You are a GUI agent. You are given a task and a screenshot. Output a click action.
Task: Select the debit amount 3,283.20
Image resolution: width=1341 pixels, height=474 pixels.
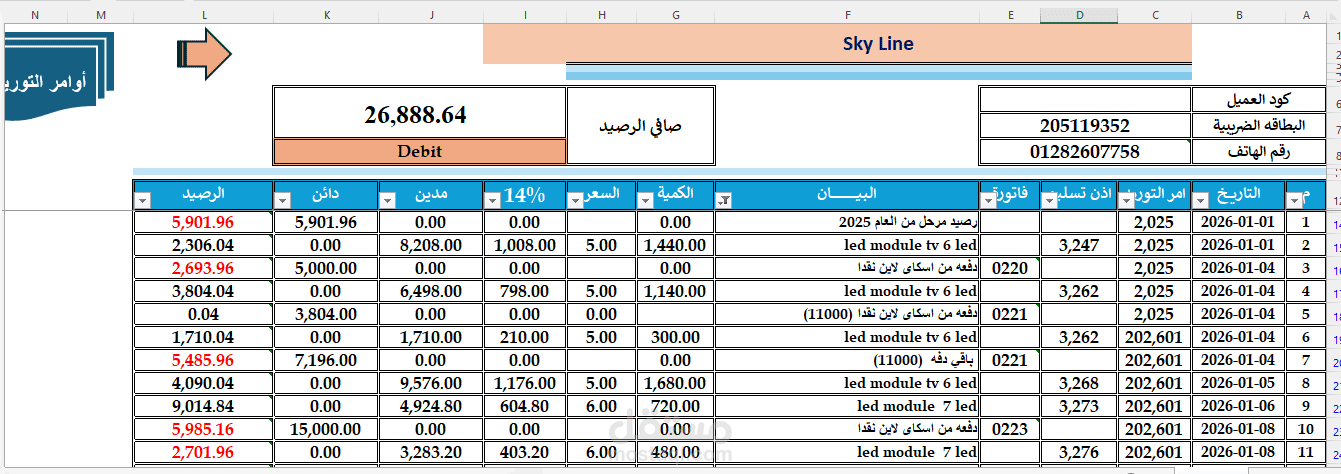tap(431, 452)
